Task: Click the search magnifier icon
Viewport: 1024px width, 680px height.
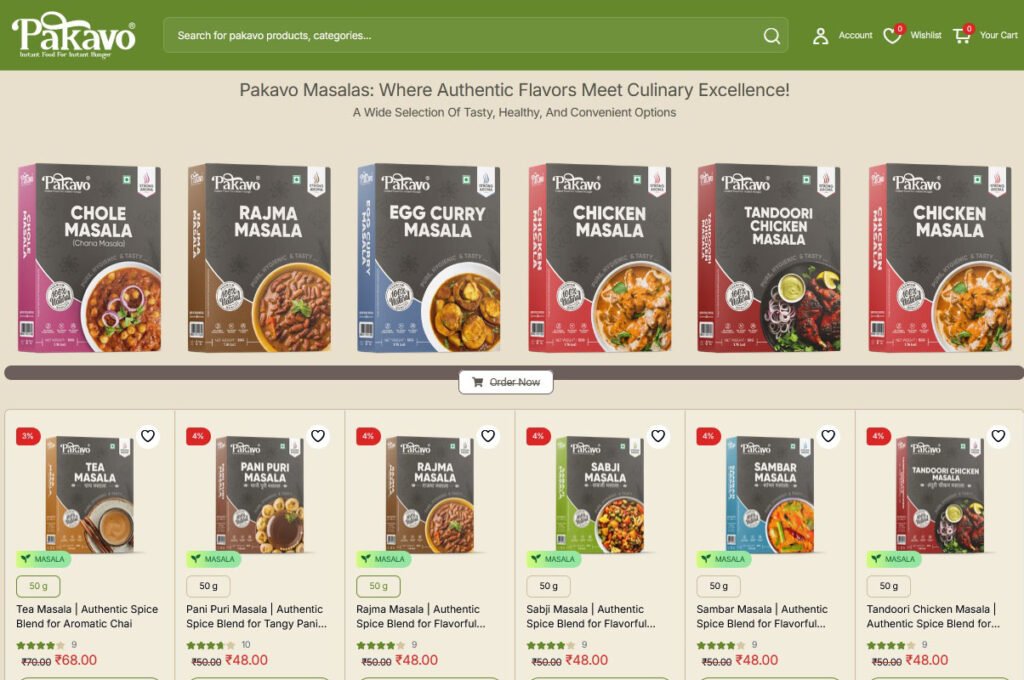Action: [x=771, y=35]
